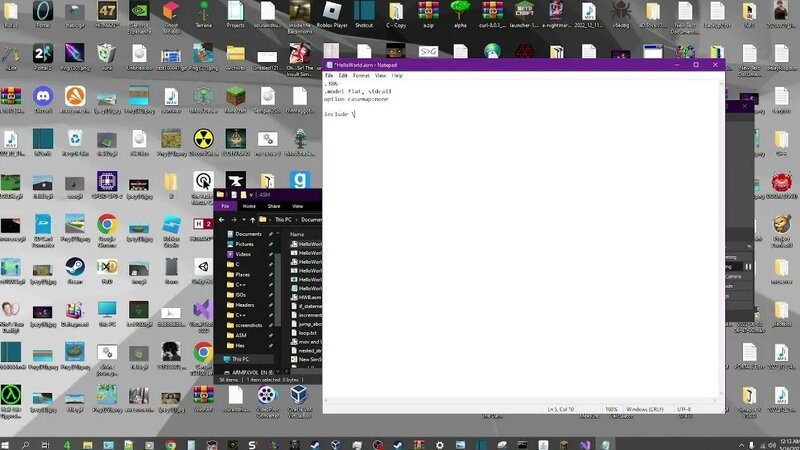Click the 100% zoom status entry
The image size is (800, 450).
(611, 409)
